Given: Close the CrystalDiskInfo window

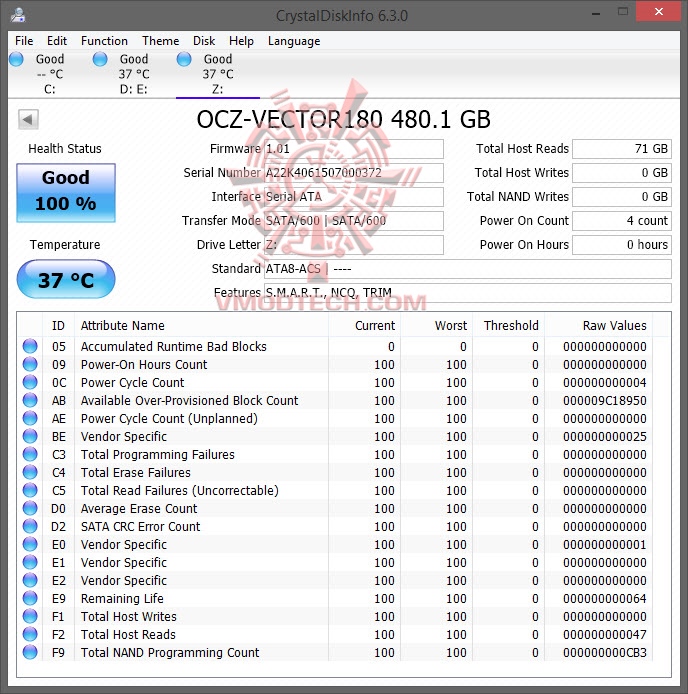Looking at the screenshot, I should coord(658,12).
